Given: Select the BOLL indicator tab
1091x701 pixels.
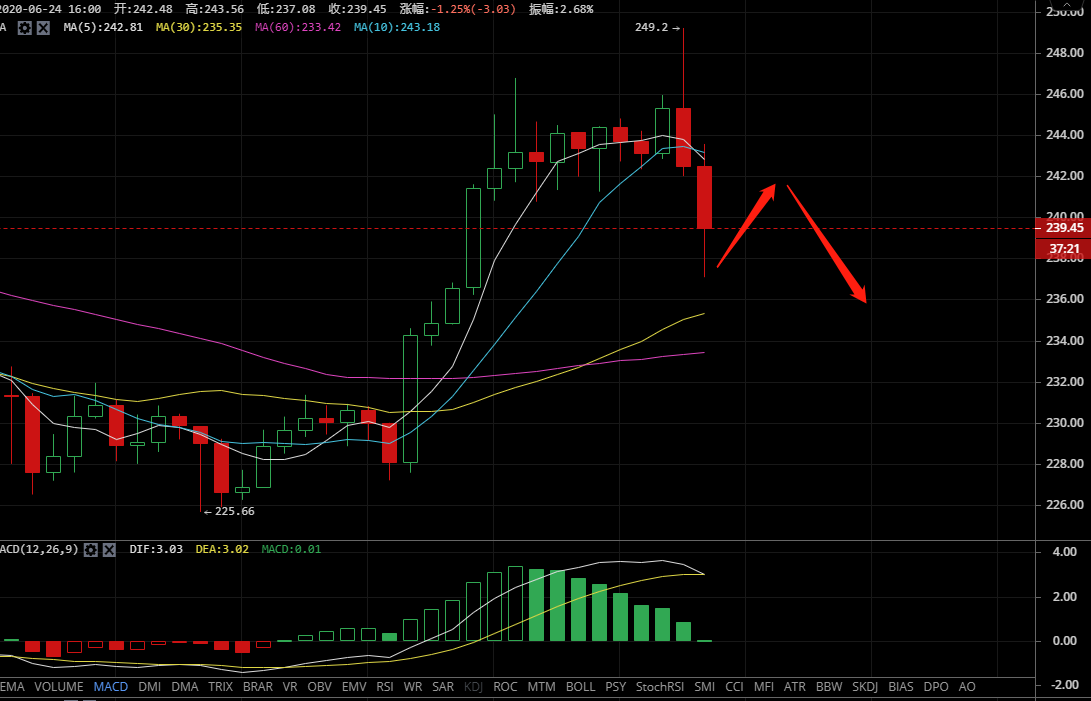Looking at the screenshot, I should point(580,687).
